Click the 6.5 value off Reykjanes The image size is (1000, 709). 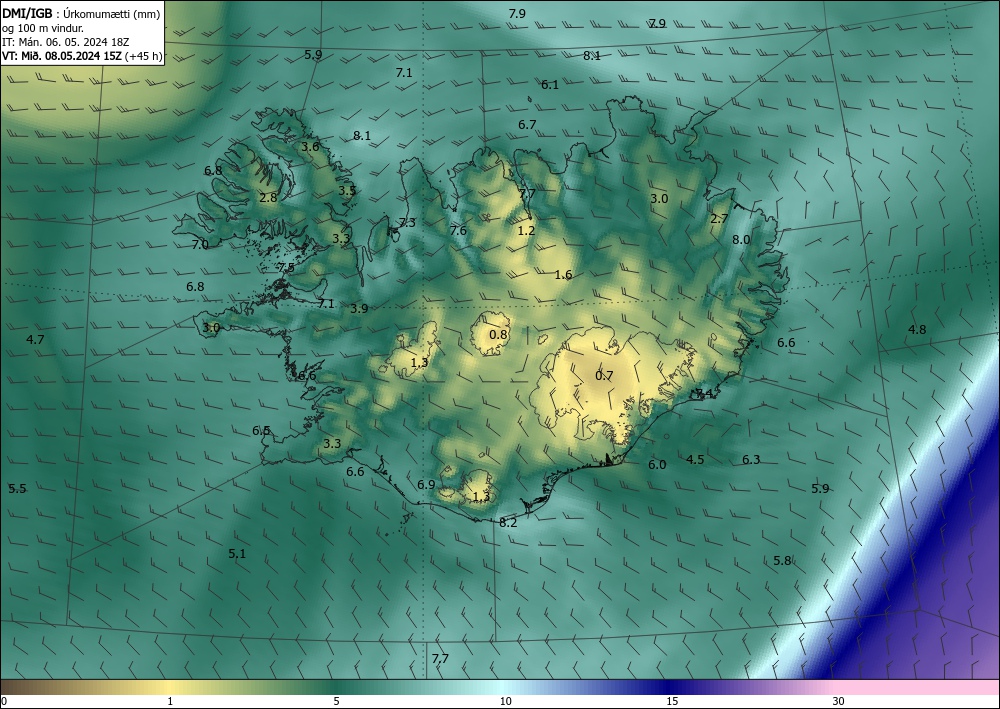(x=261, y=430)
